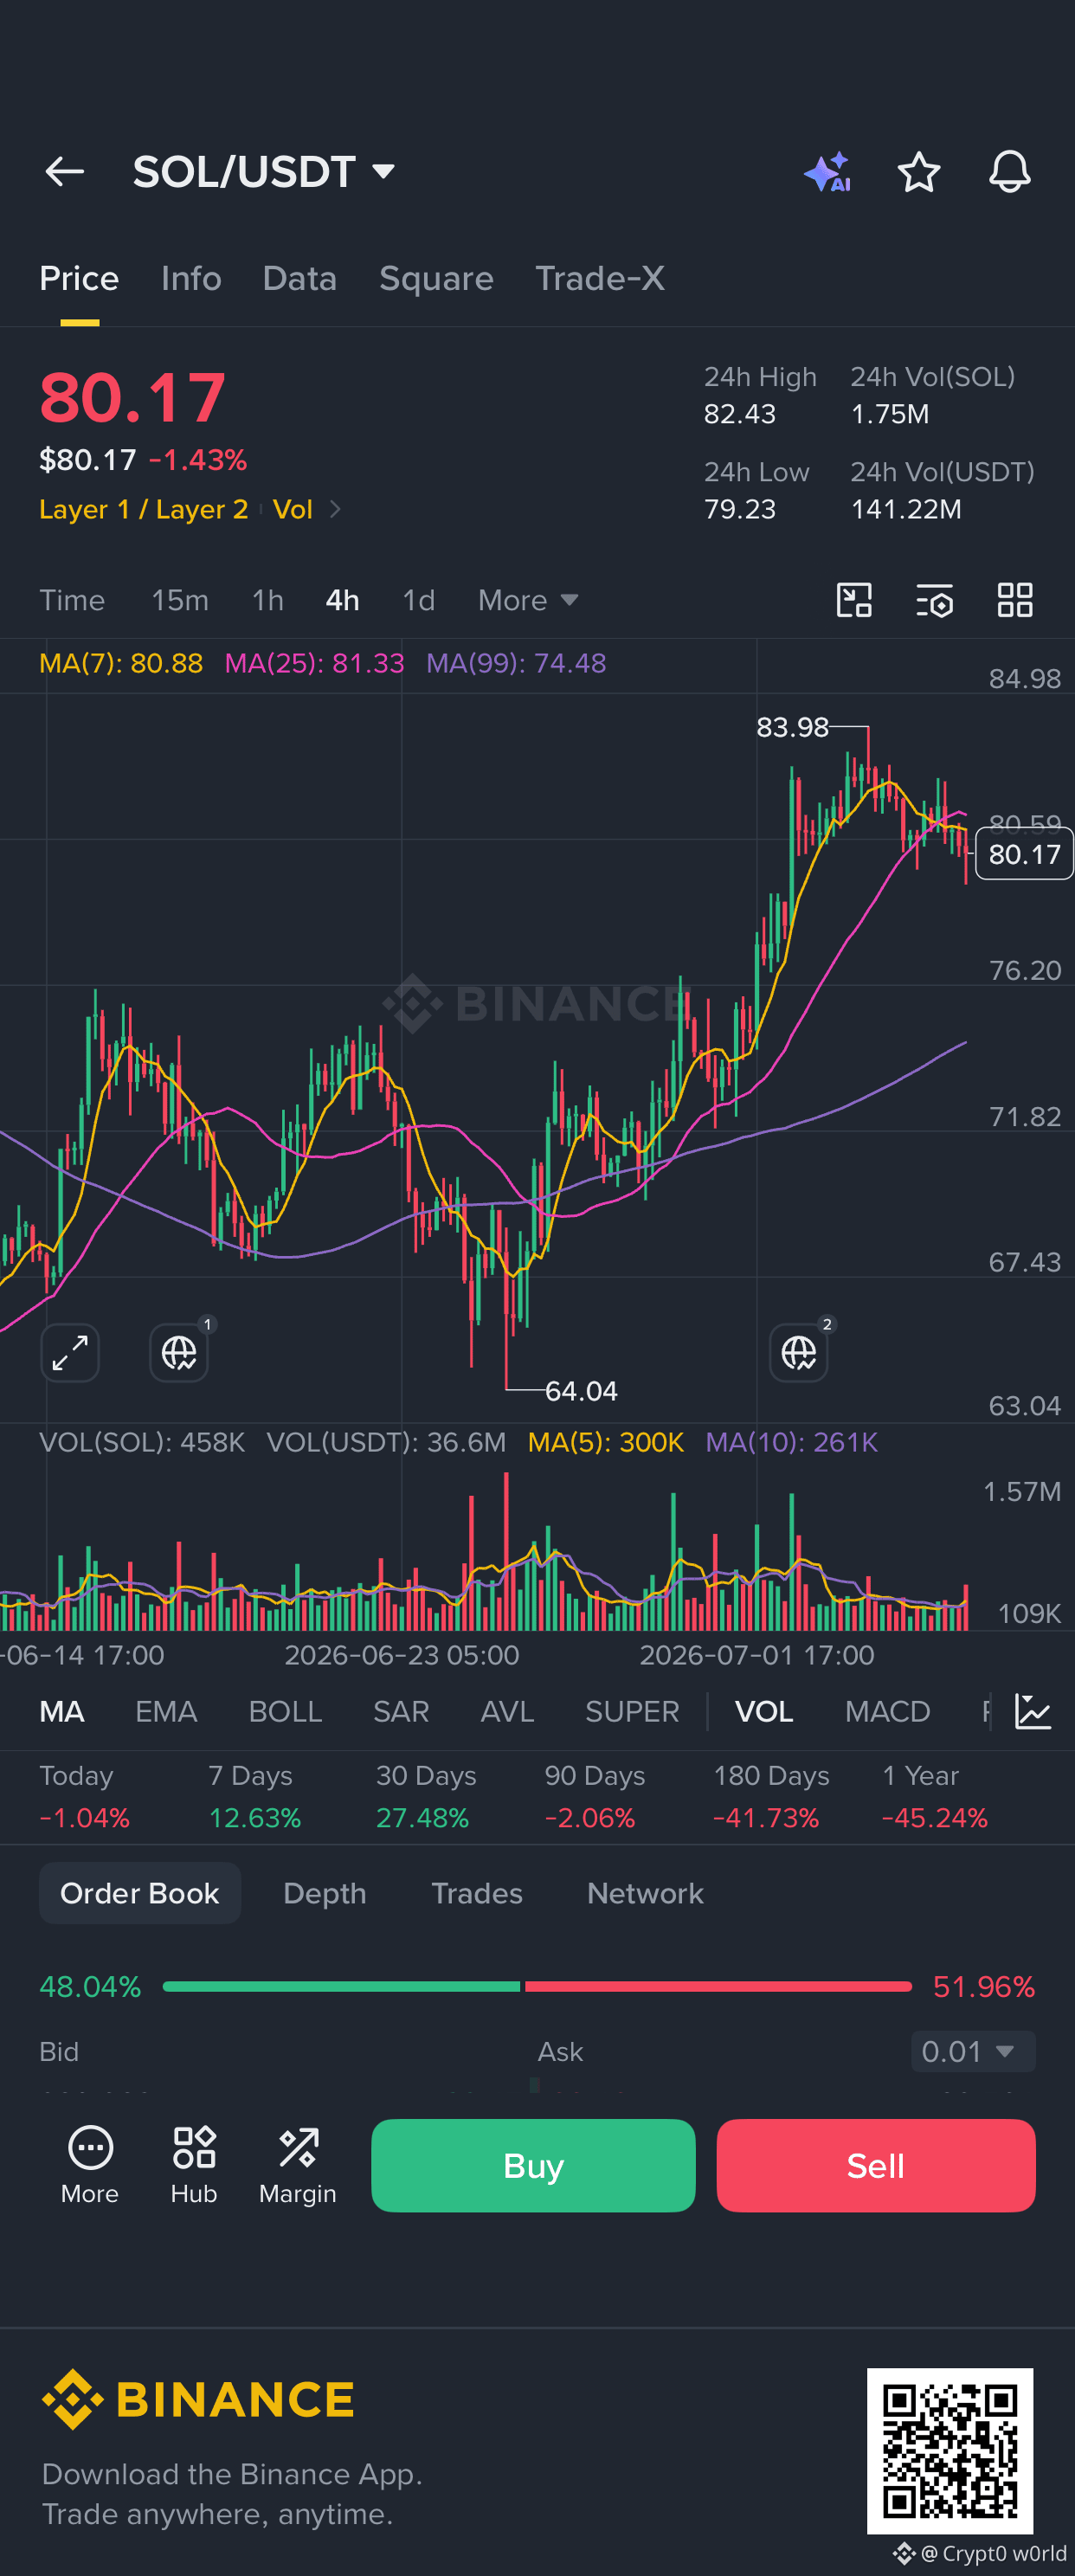Viewport: 1075px width, 2576px height.
Task: Open the Square tab
Action: point(436,278)
